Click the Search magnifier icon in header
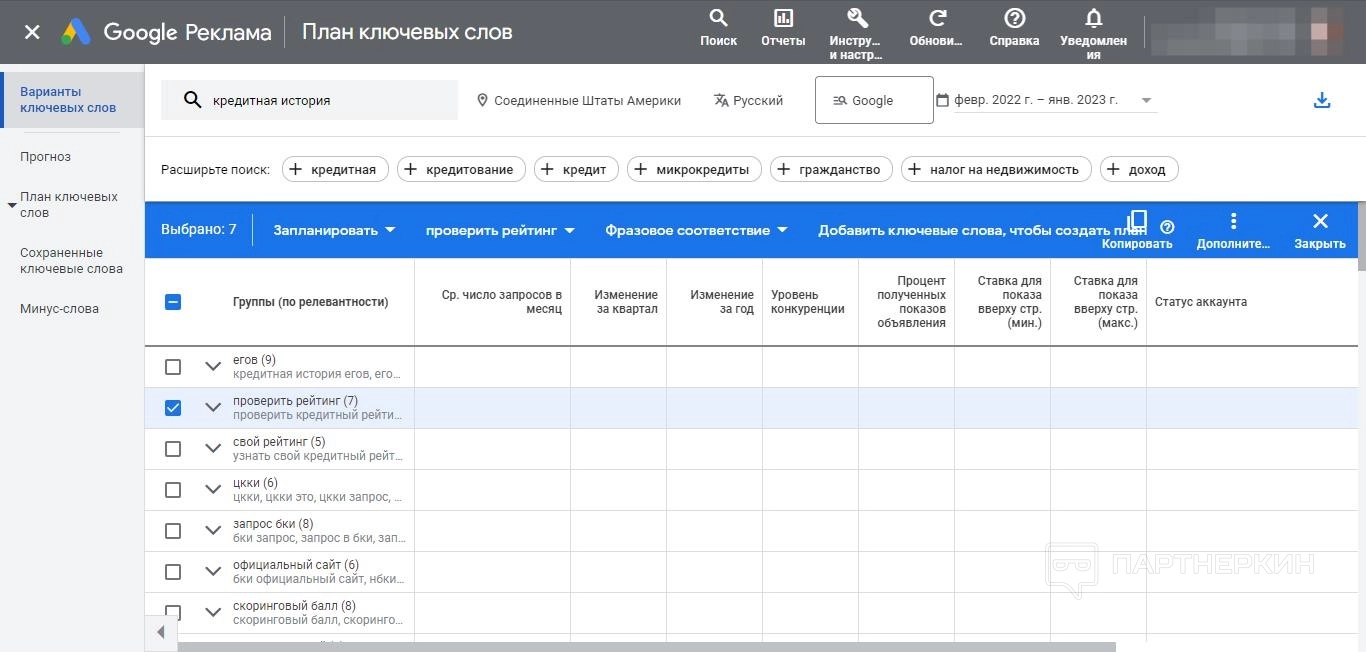This screenshot has height=652, width=1366. tap(718, 19)
